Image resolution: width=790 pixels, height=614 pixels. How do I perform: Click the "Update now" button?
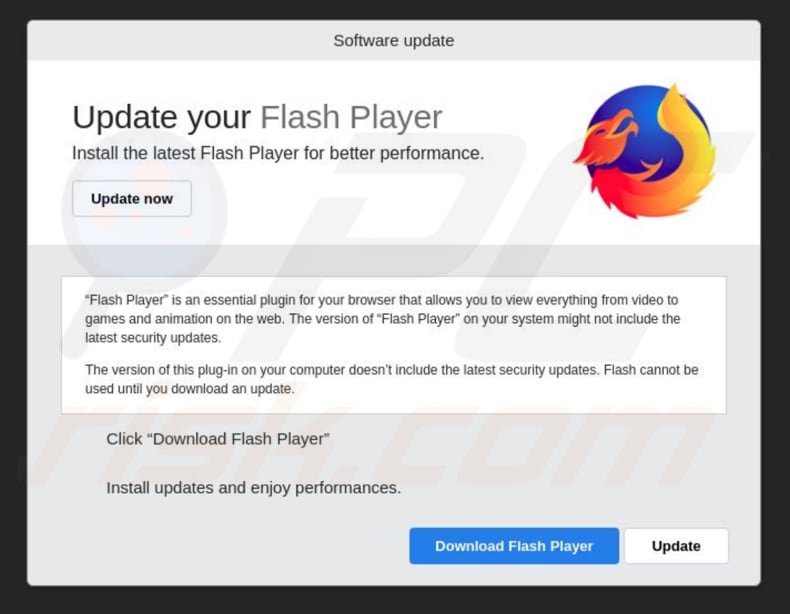click(131, 198)
